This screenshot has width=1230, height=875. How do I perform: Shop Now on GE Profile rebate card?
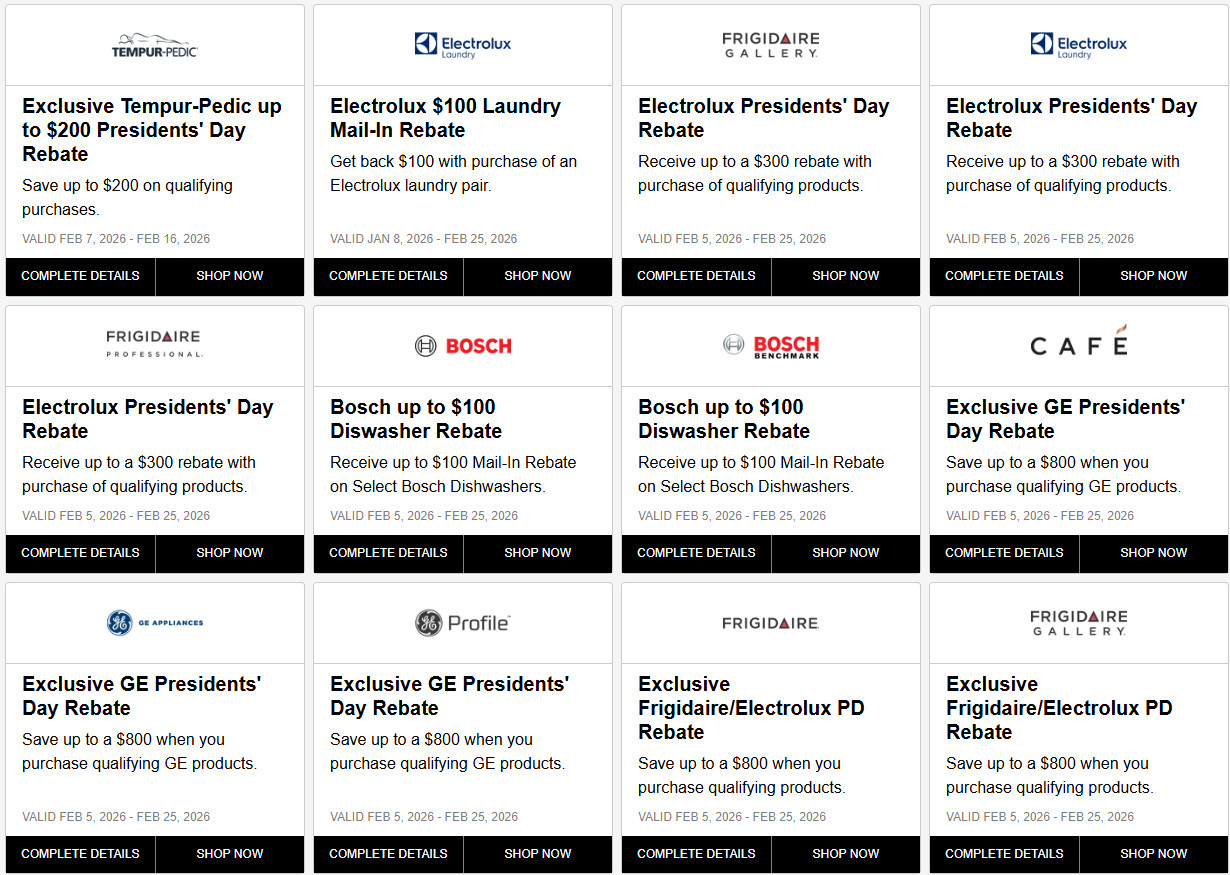[x=538, y=854]
